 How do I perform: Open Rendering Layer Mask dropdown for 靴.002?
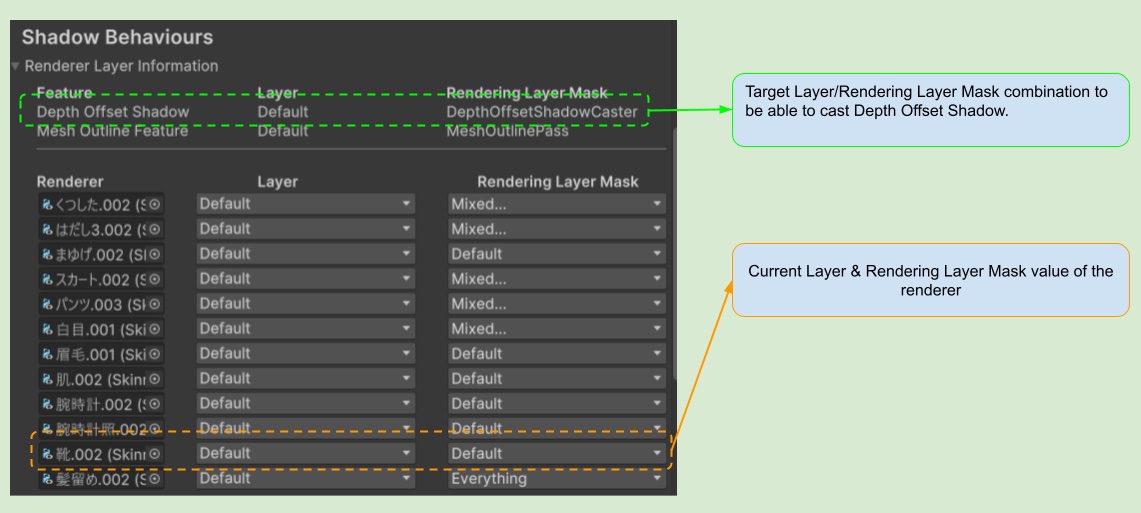556,454
